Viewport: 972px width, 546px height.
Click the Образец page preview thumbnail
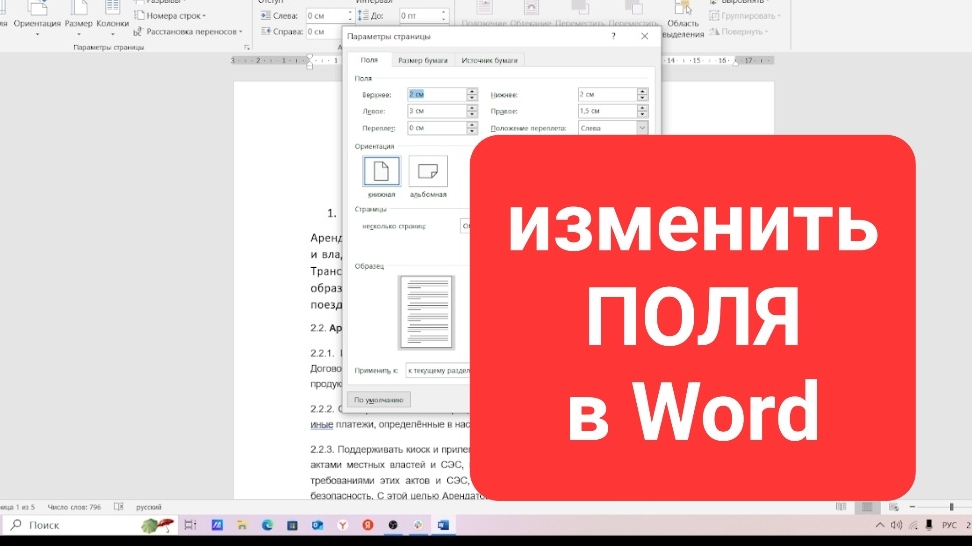pyautogui.click(x=426, y=312)
